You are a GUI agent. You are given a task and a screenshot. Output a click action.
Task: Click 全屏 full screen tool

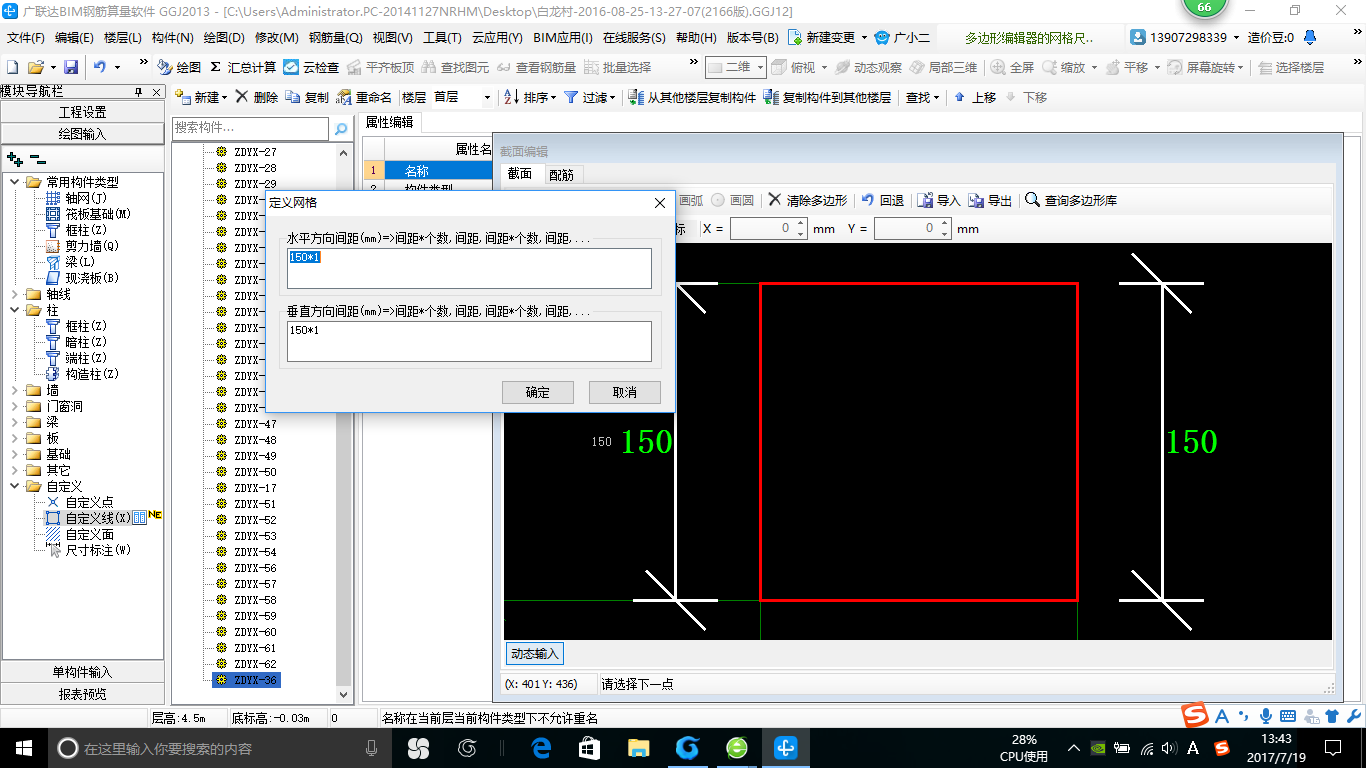tap(1012, 67)
